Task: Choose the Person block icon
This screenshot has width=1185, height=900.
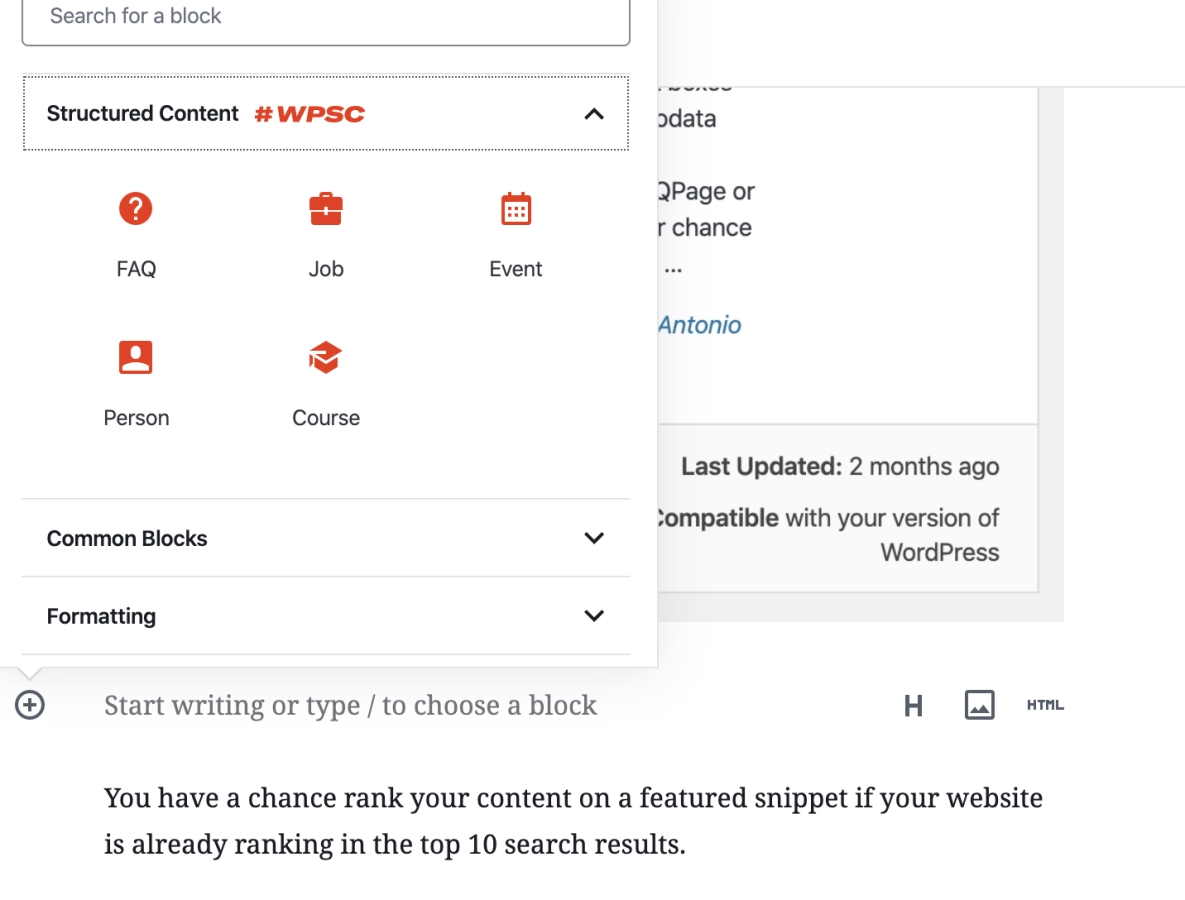Action: 136,357
